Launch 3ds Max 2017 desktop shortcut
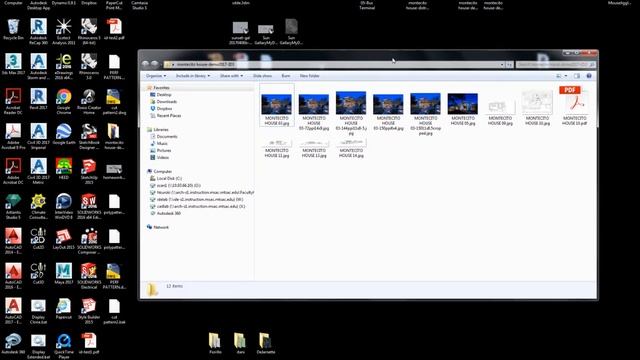This screenshot has width=640, height=360. [x=13, y=64]
